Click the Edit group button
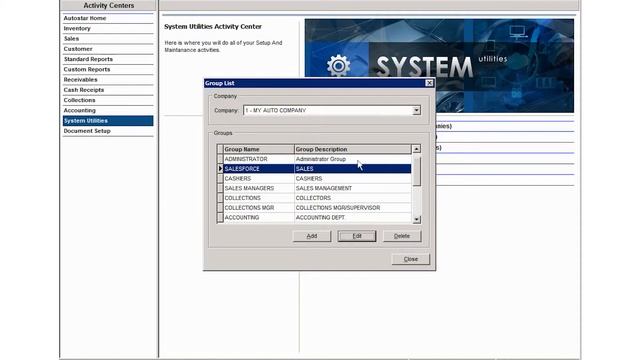This screenshot has width=640, height=360. (x=357, y=236)
